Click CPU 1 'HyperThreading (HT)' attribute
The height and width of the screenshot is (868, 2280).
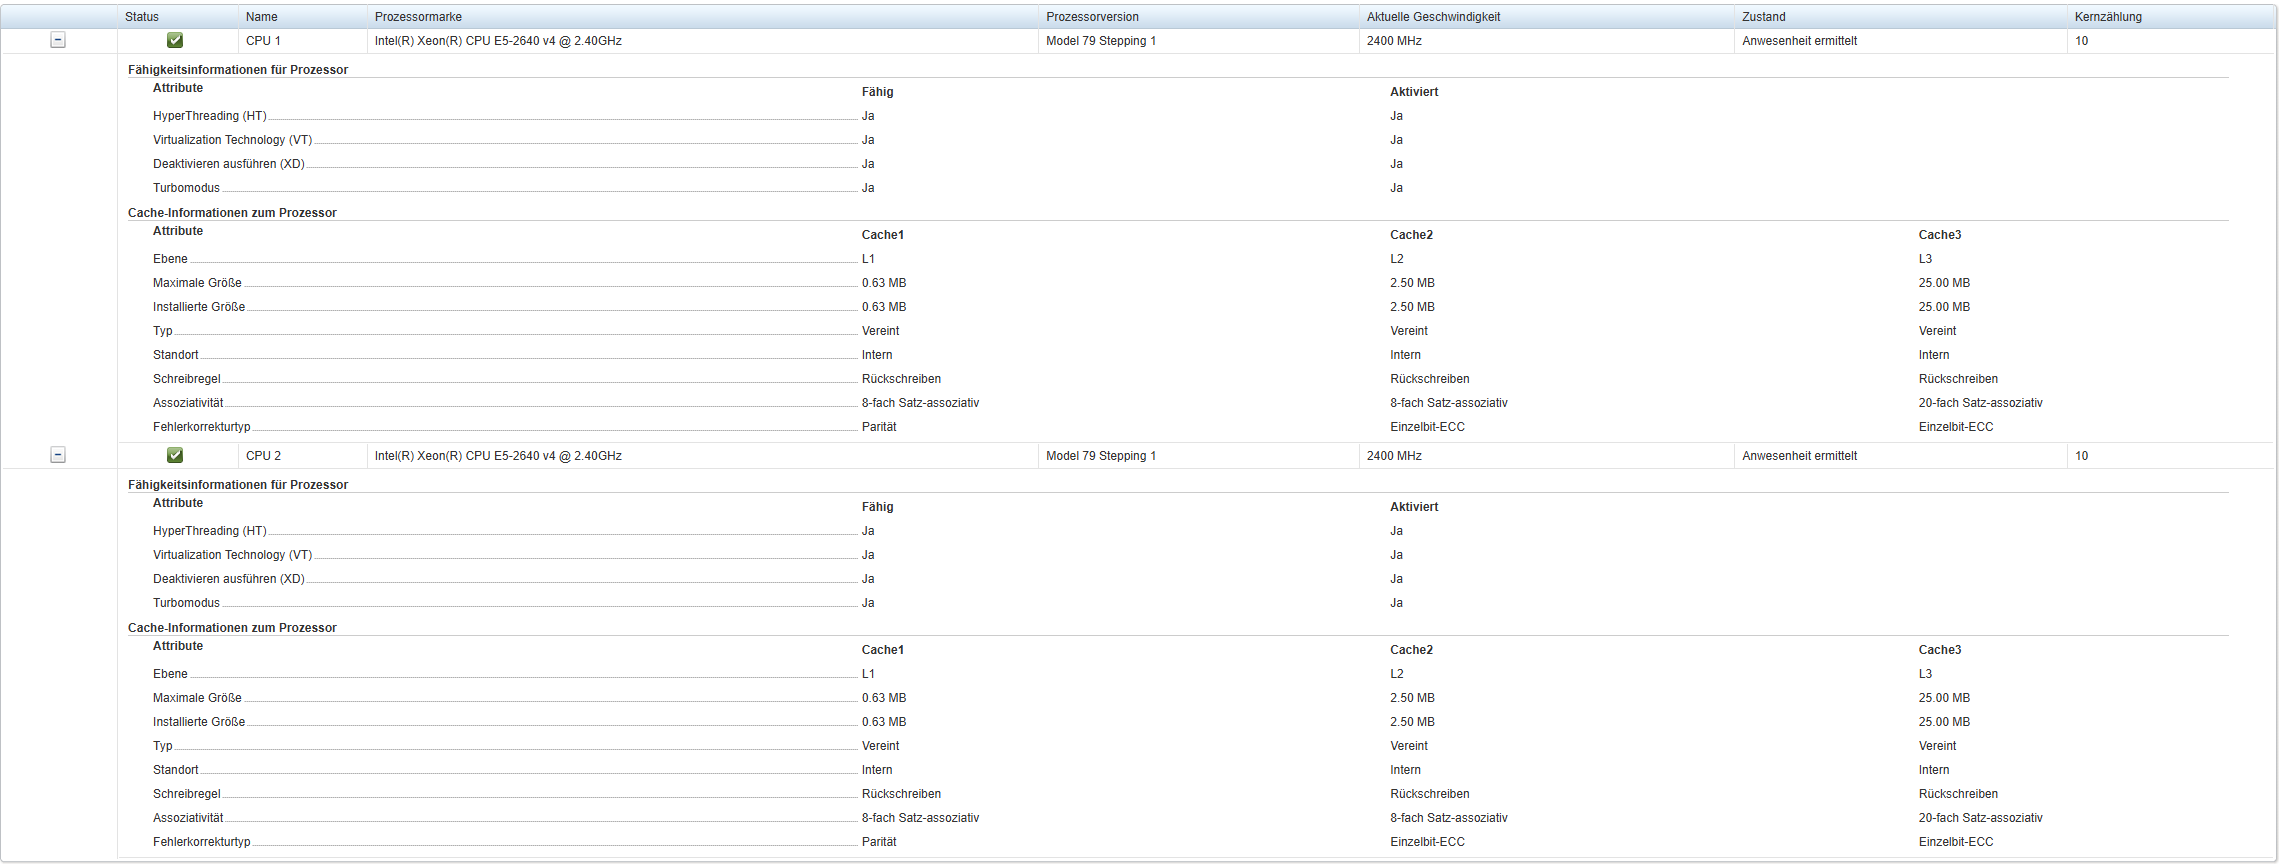tap(210, 116)
